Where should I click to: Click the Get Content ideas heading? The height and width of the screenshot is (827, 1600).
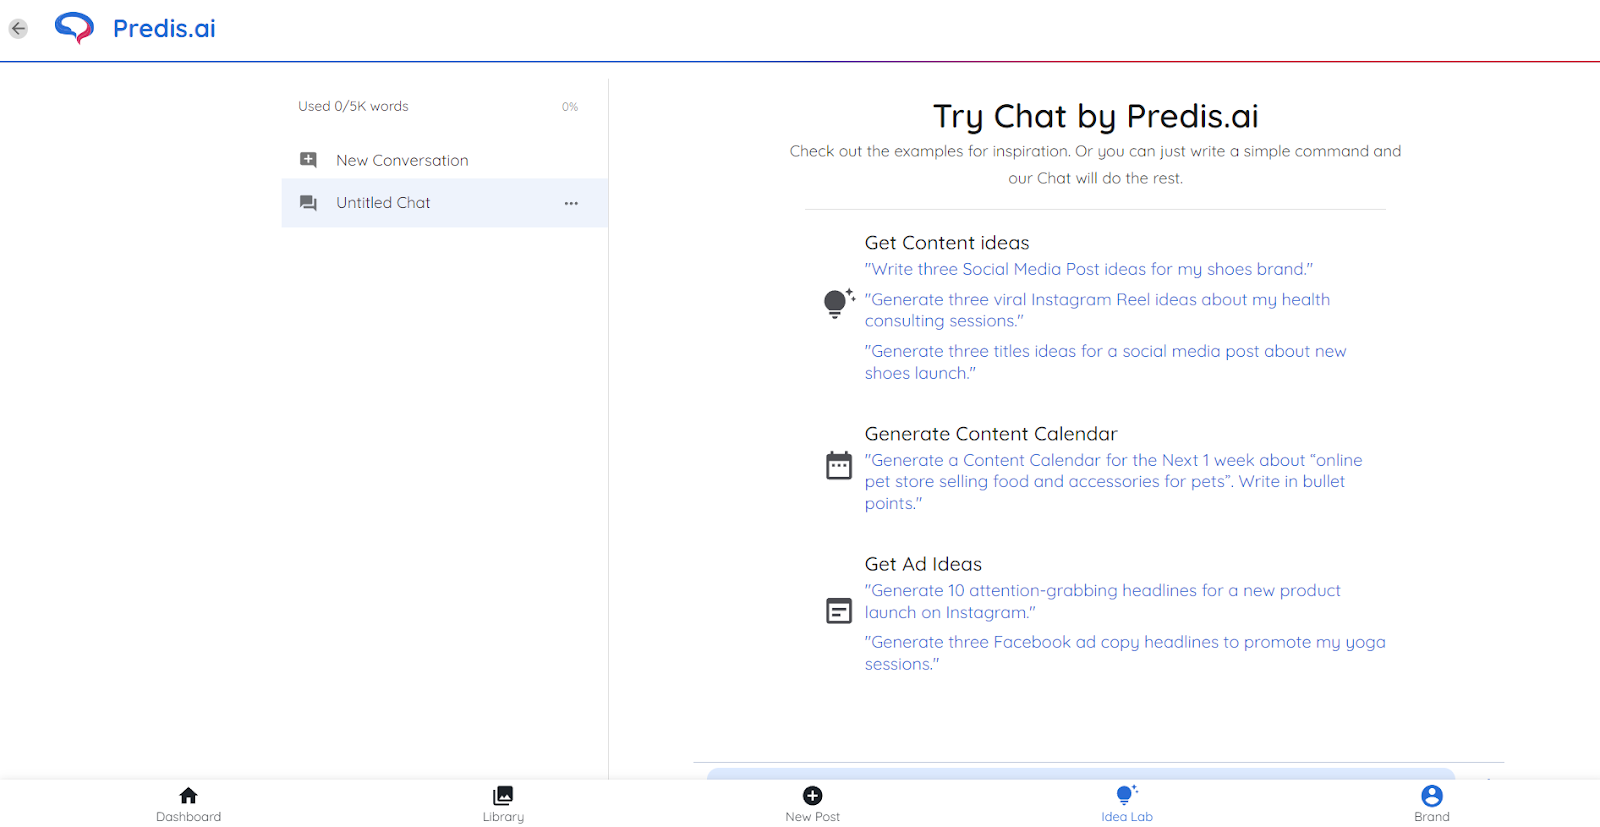click(947, 243)
